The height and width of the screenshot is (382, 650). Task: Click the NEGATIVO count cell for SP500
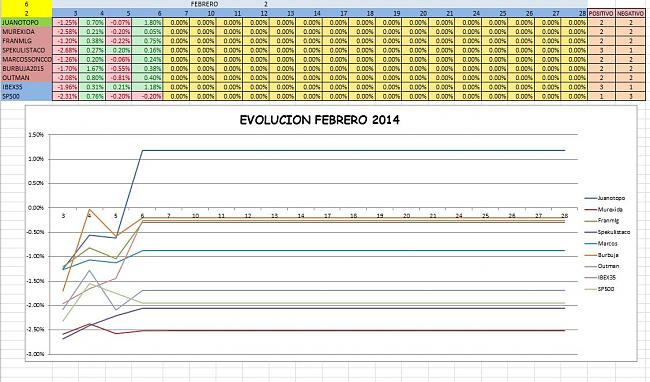click(x=631, y=96)
